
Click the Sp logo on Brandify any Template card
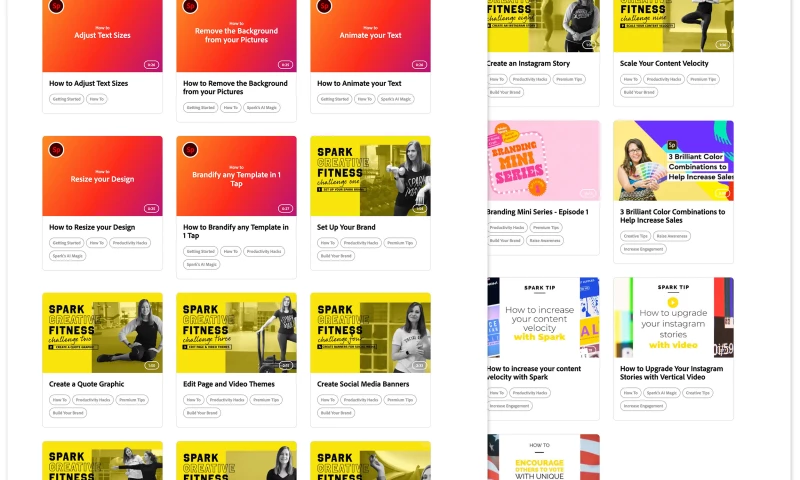tap(190, 150)
